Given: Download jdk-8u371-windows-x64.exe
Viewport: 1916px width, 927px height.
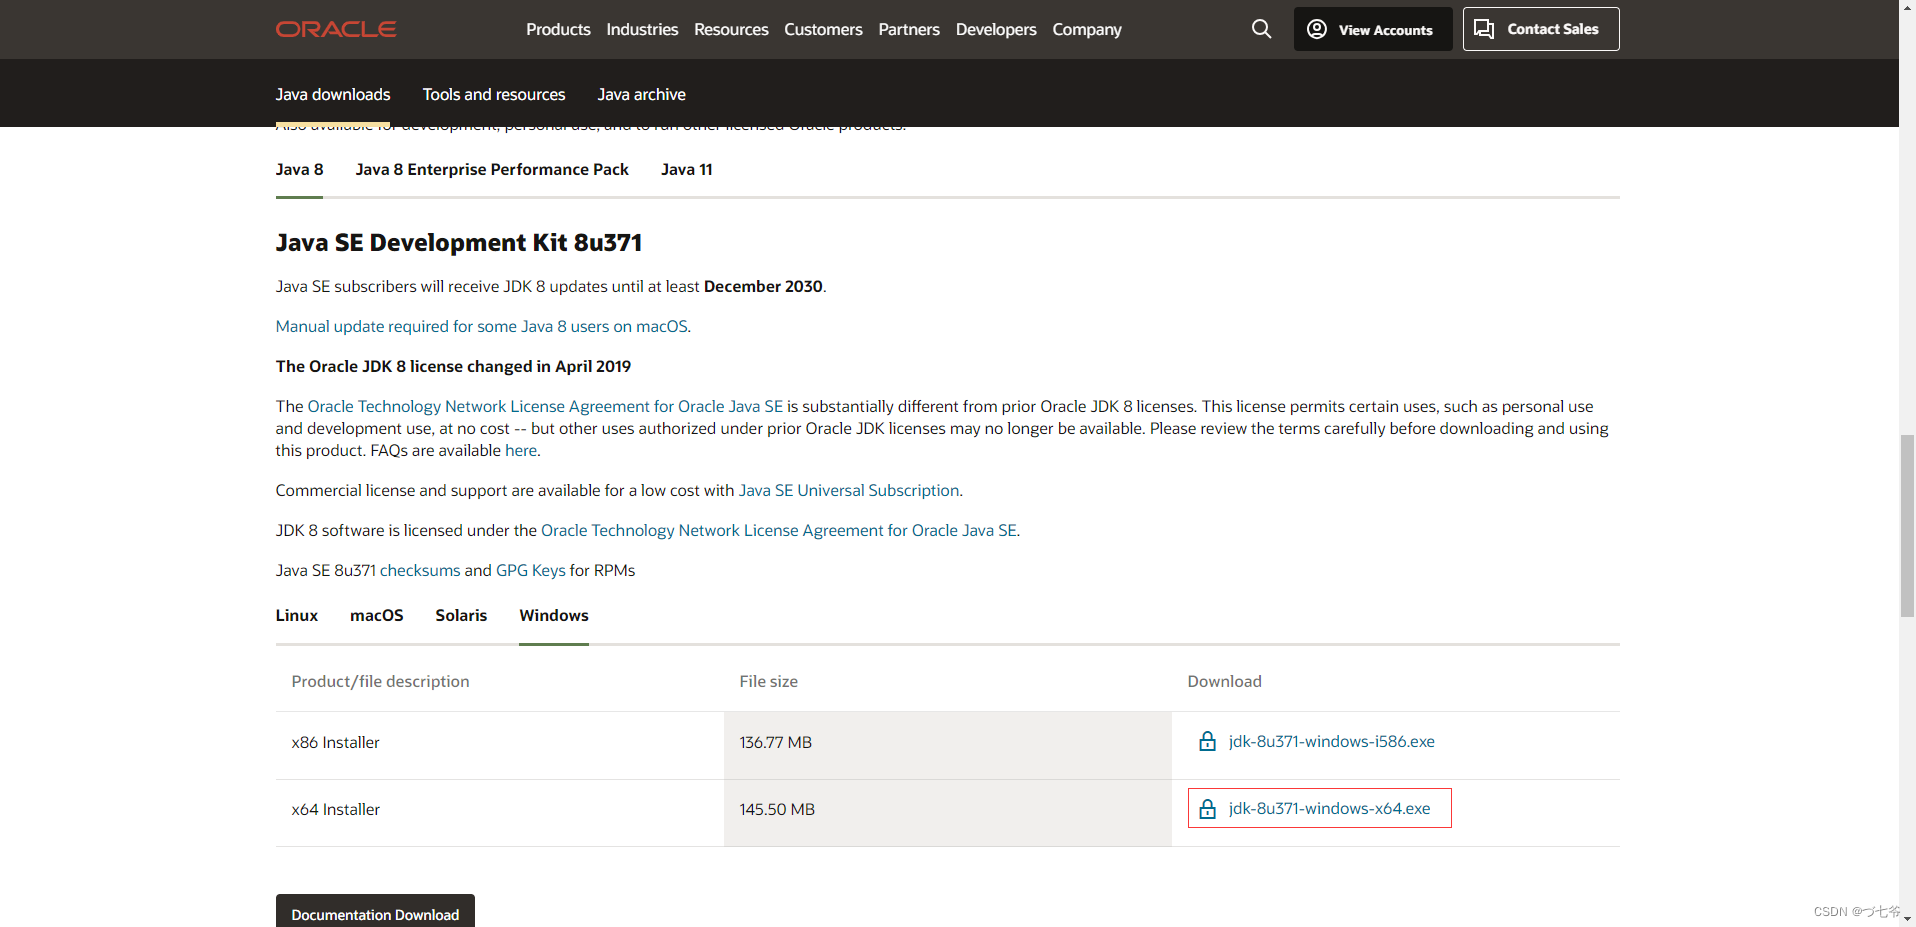Looking at the screenshot, I should click(x=1330, y=808).
